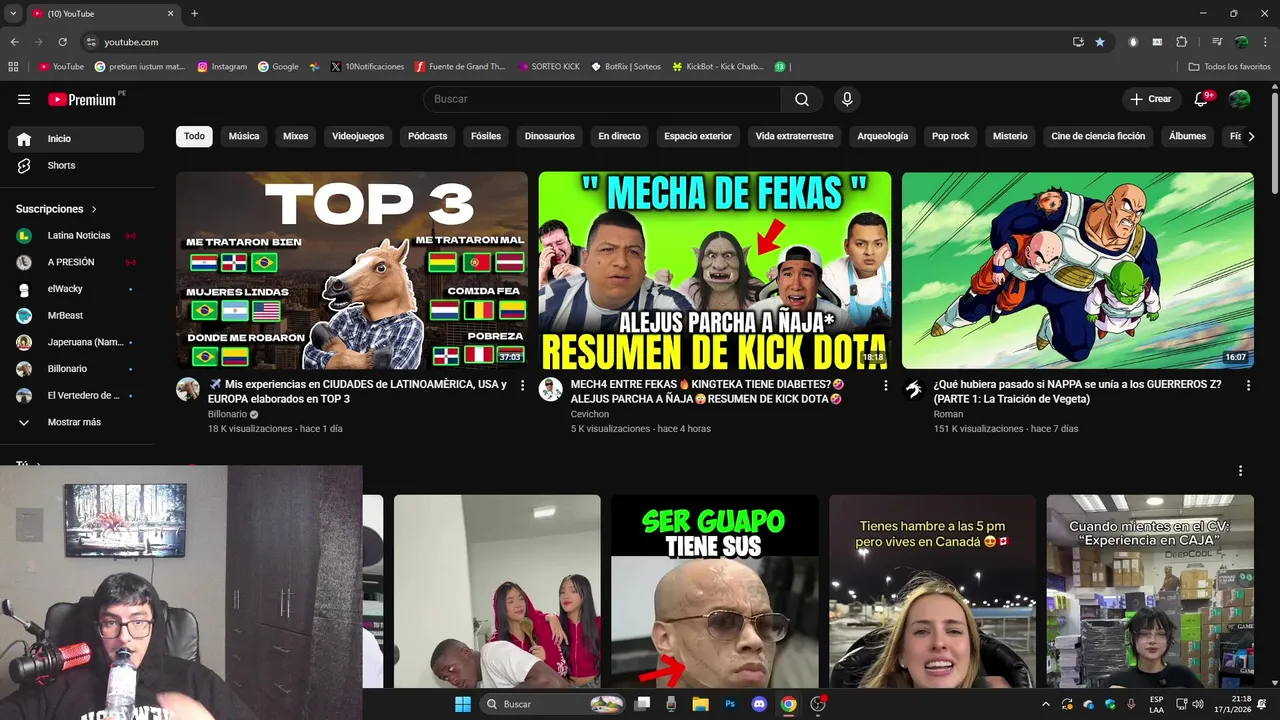
Task: Open File Explorer from the taskbar
Action: [x=700, y=704]
